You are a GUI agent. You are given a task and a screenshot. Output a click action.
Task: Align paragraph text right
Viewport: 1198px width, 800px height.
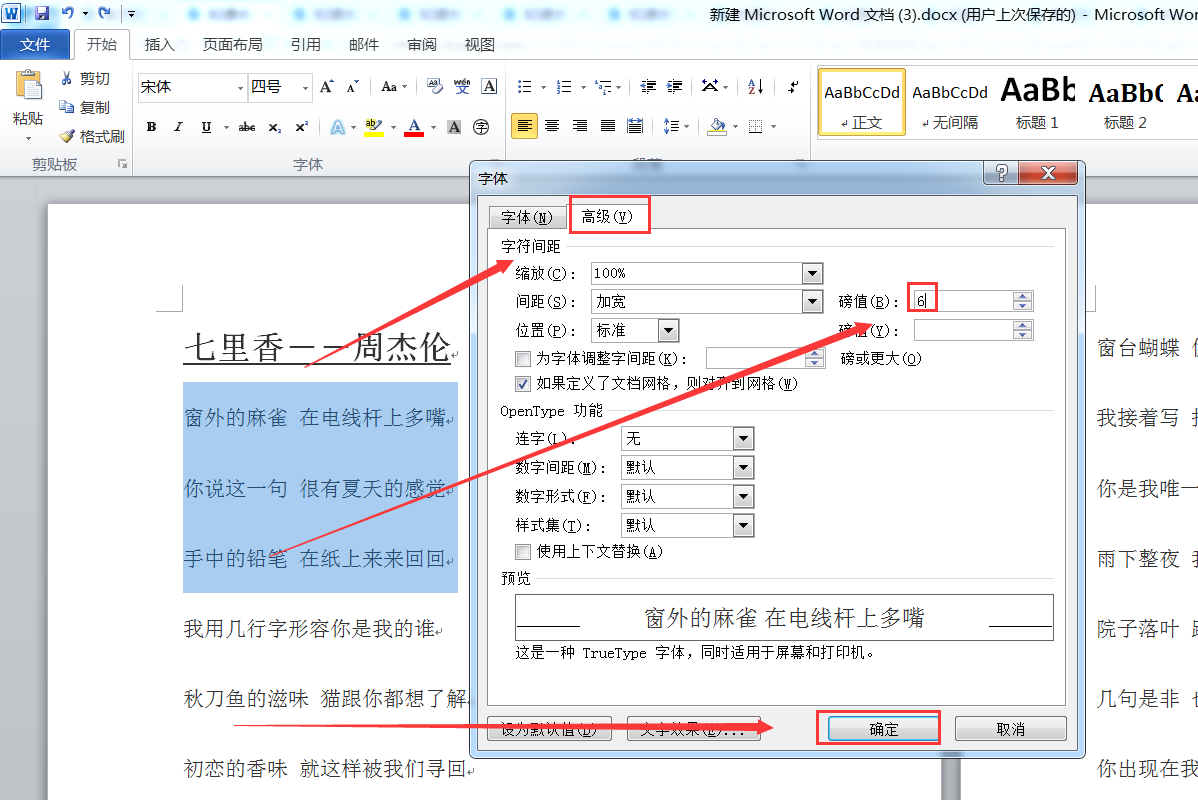coord(580,125)
